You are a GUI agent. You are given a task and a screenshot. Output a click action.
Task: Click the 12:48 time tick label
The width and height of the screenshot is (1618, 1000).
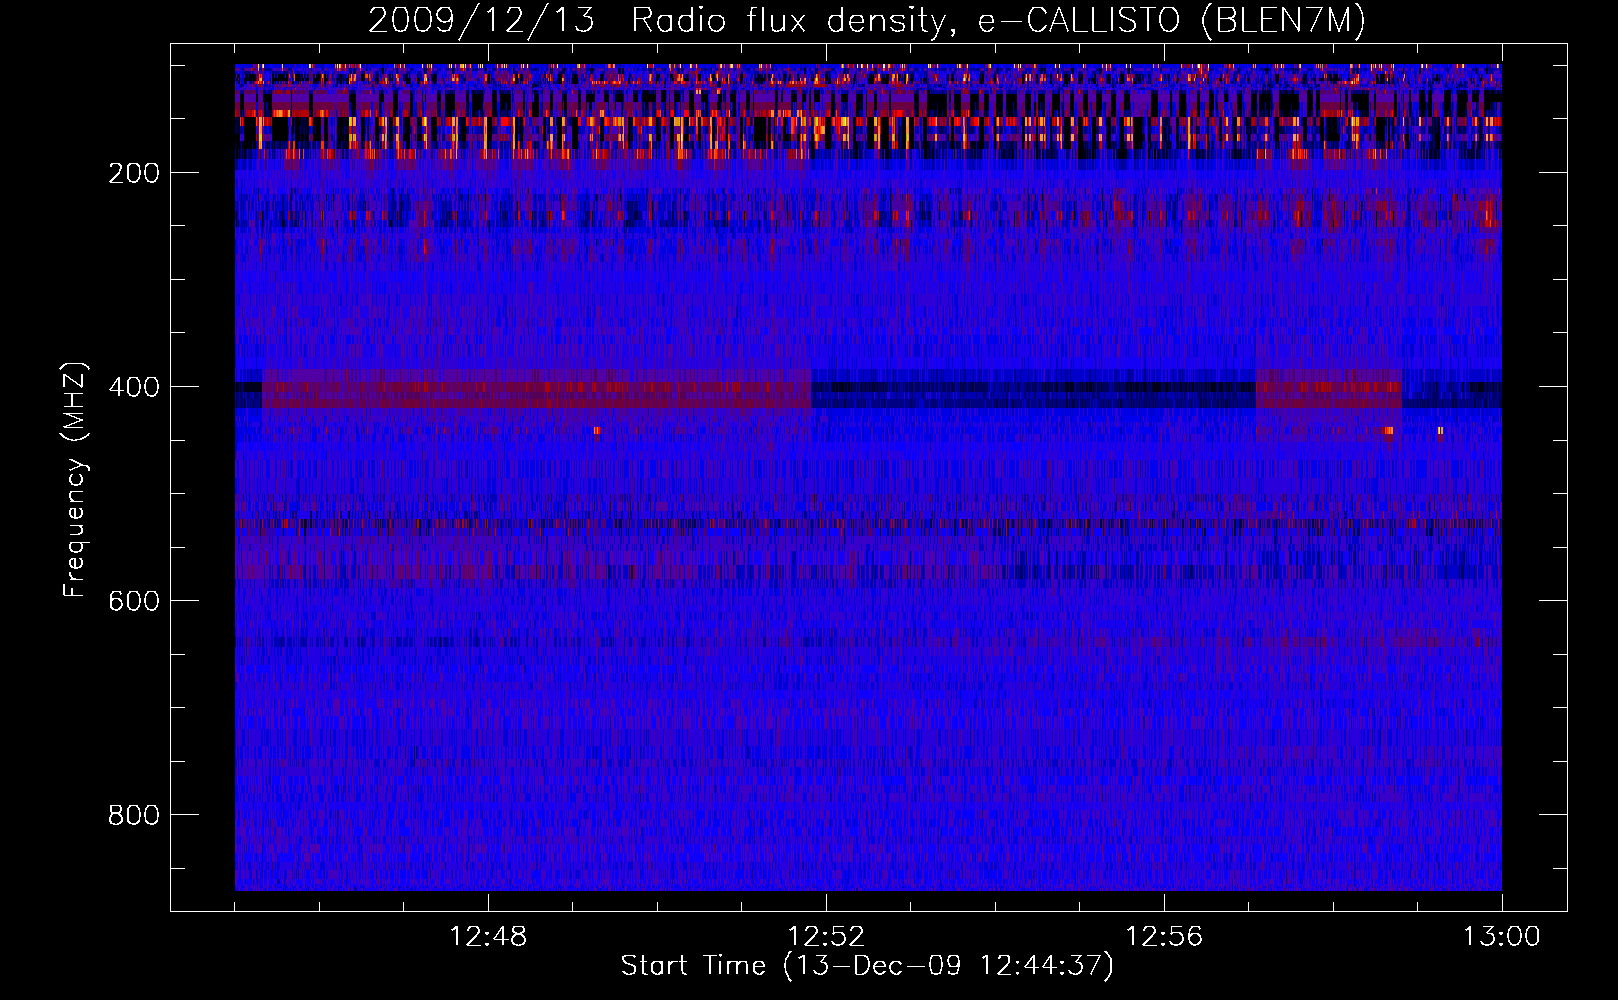click(488, 937)
